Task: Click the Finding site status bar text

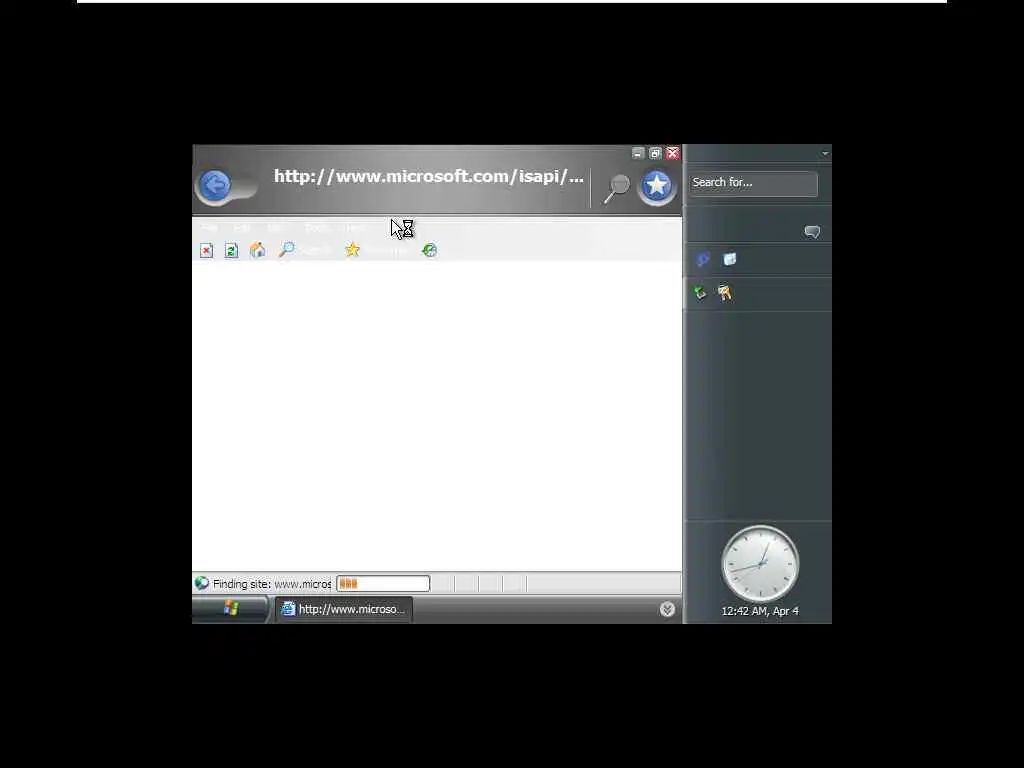Action: pos(272,584)
